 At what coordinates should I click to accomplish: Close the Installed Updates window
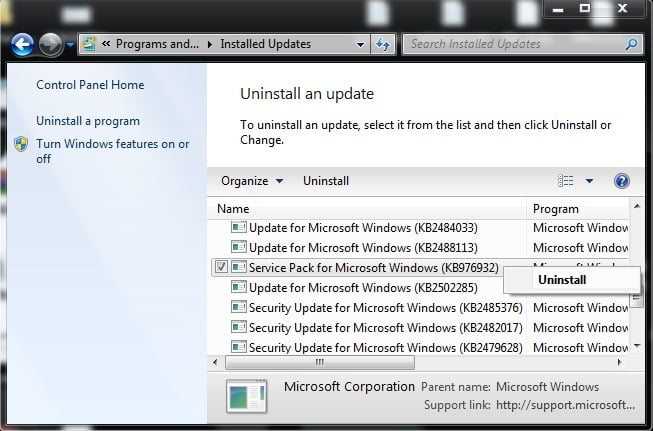(623, 8)
